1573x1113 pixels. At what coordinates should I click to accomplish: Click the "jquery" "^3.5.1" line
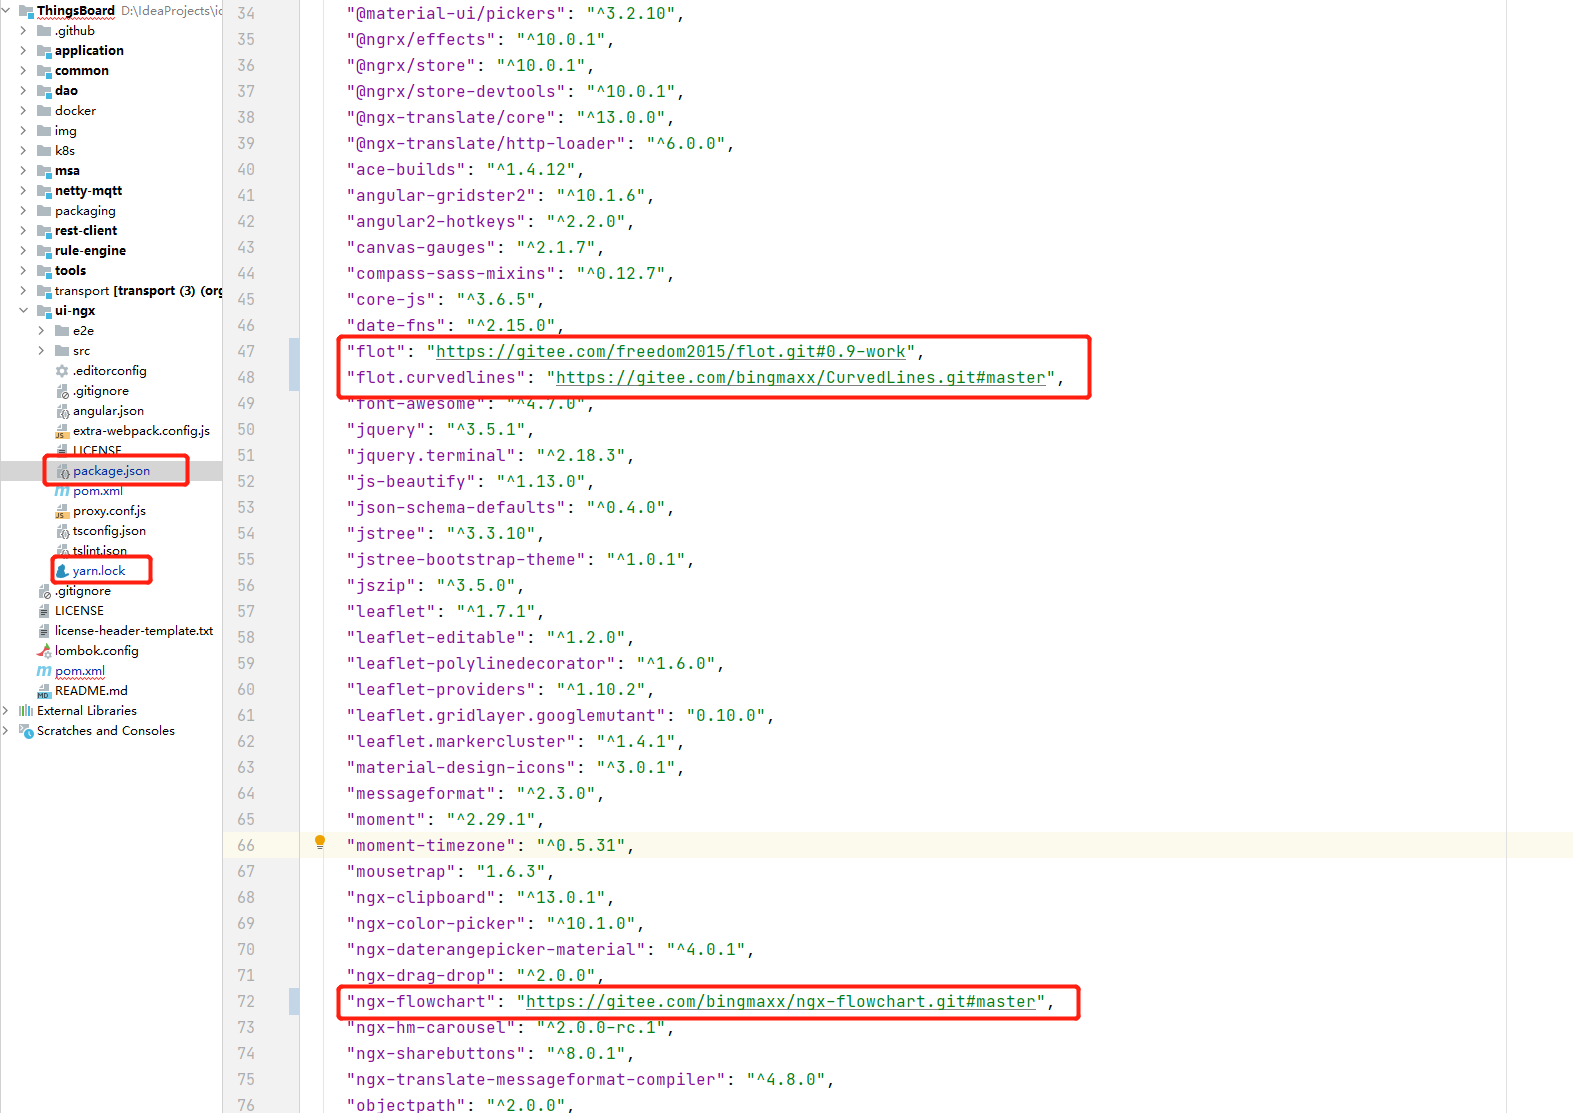tap(440, 429)
